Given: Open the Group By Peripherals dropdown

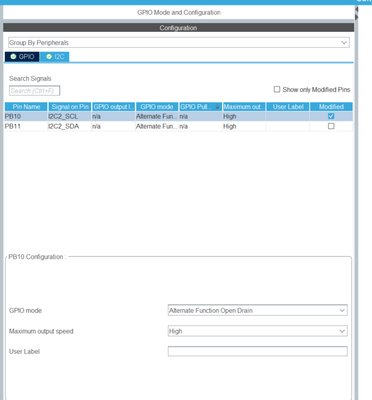Looking at the screenshot, I should (x=179, y=43).
